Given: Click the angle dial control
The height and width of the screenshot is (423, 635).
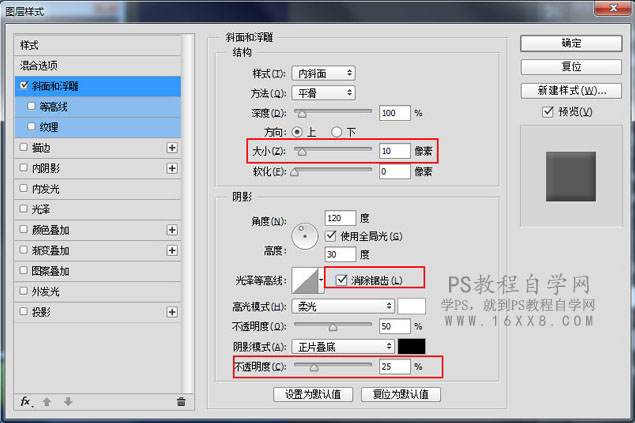Looking at the screenshot, I should 305,236.
